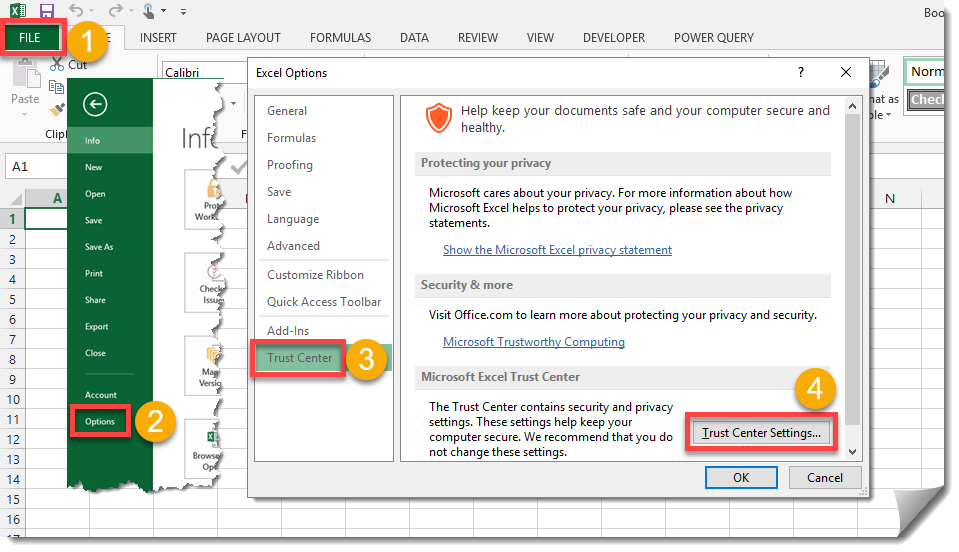Click row 5 header
Image resolution: width=959 pixels, height=552 pixels.
click(x=12, y=300)
